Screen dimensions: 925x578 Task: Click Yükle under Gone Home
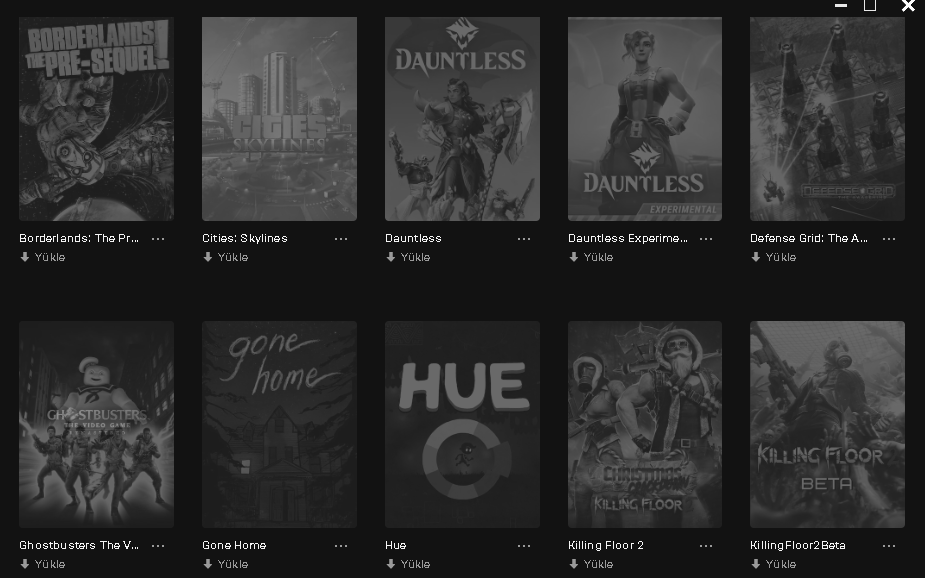(225, 564)
